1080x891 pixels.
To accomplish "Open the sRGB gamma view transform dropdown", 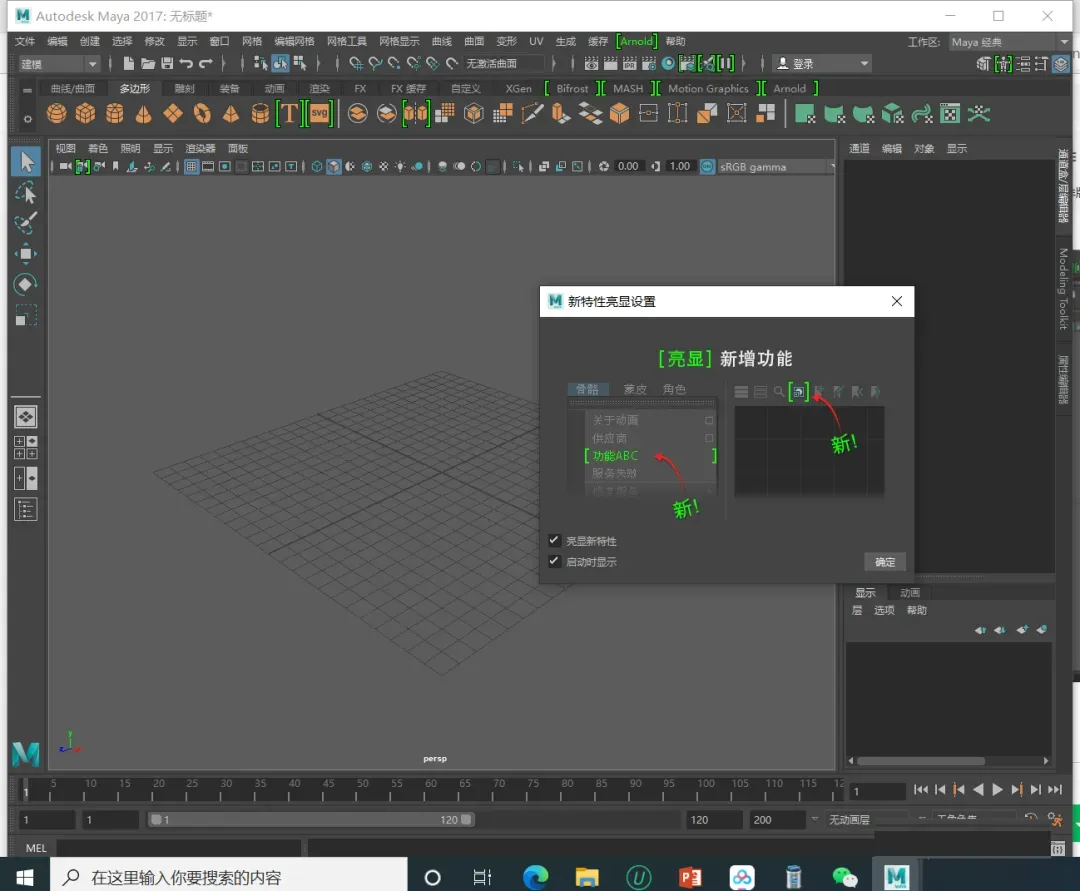I will click(767, 166).
